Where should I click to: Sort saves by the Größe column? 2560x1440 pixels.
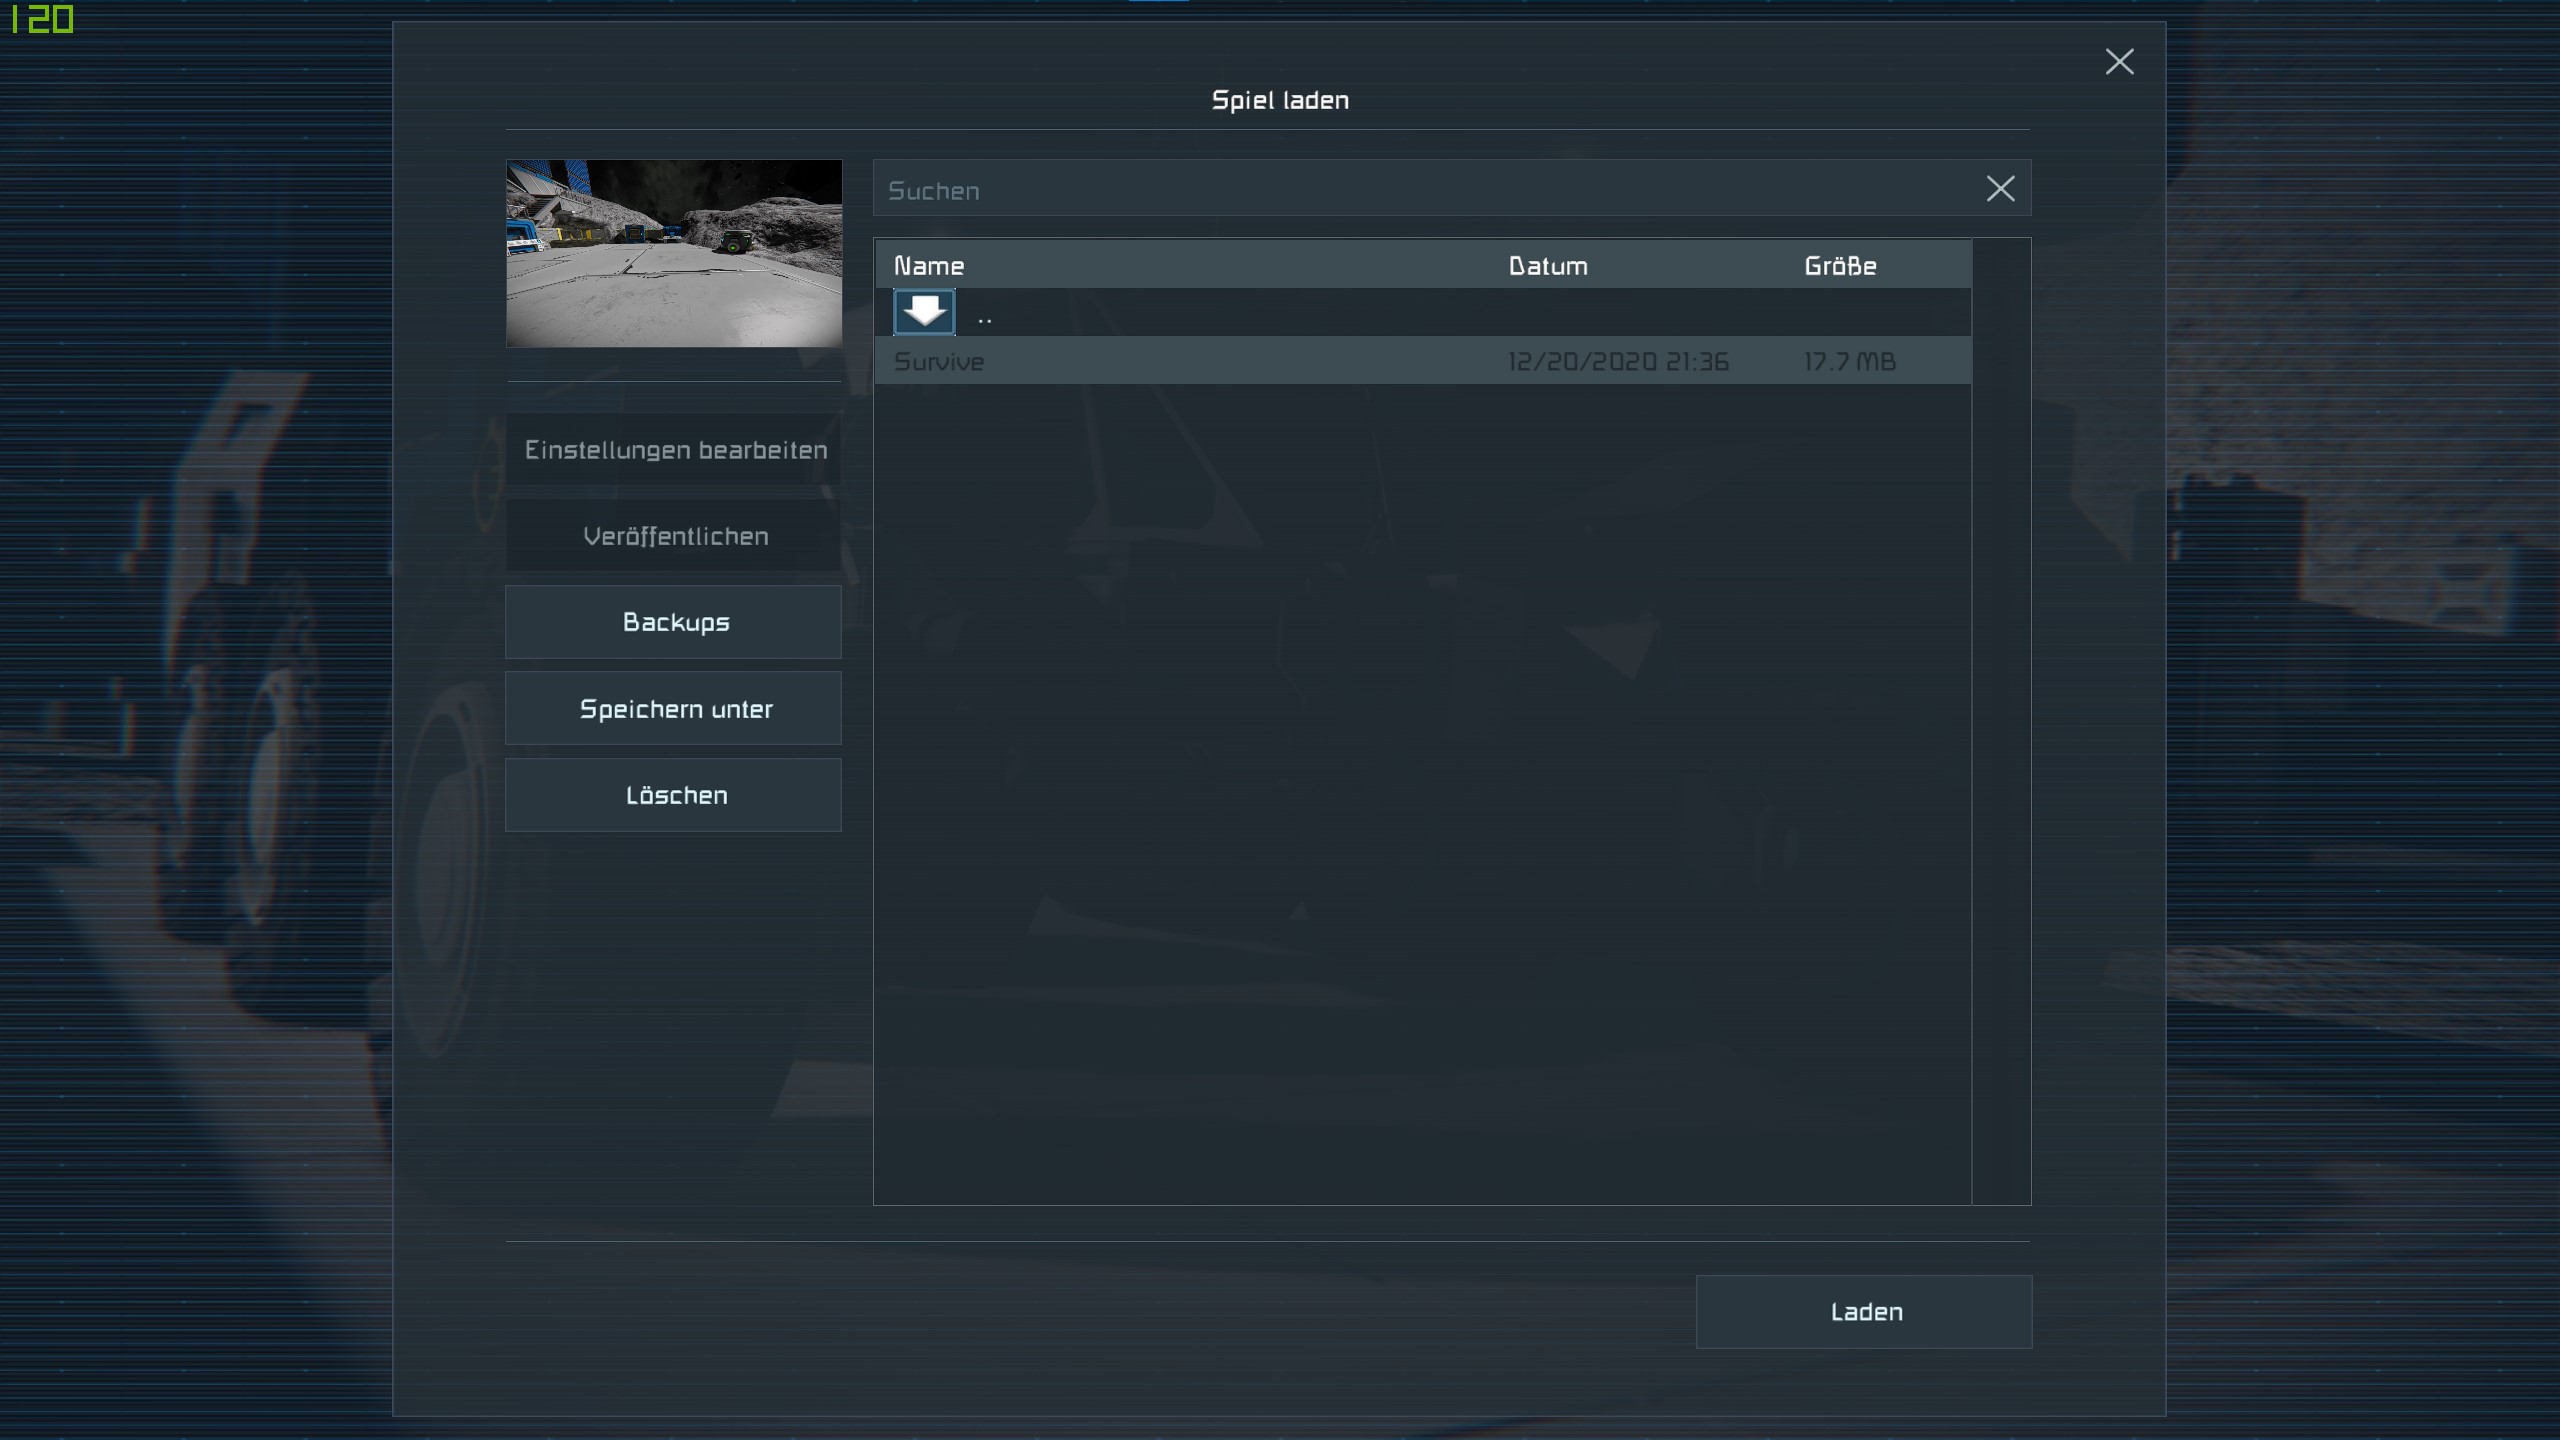click(1840, 266)
